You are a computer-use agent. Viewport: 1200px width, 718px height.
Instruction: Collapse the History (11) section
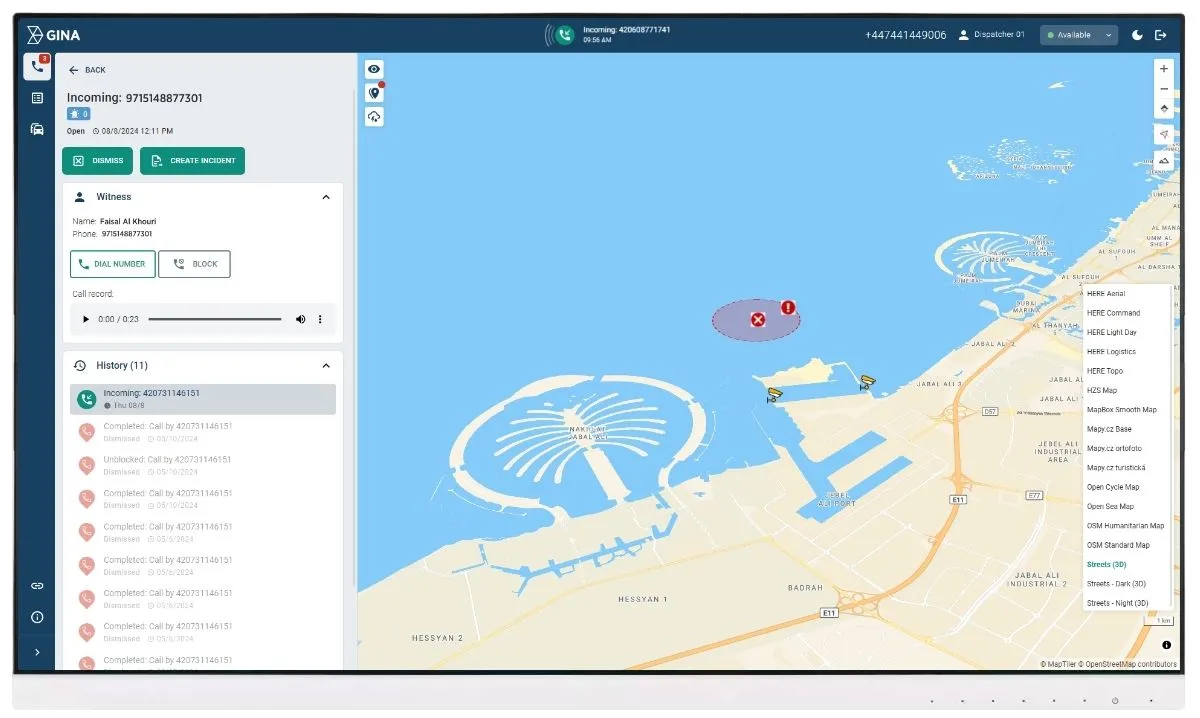pyautogui.click(x=325, y=365)
